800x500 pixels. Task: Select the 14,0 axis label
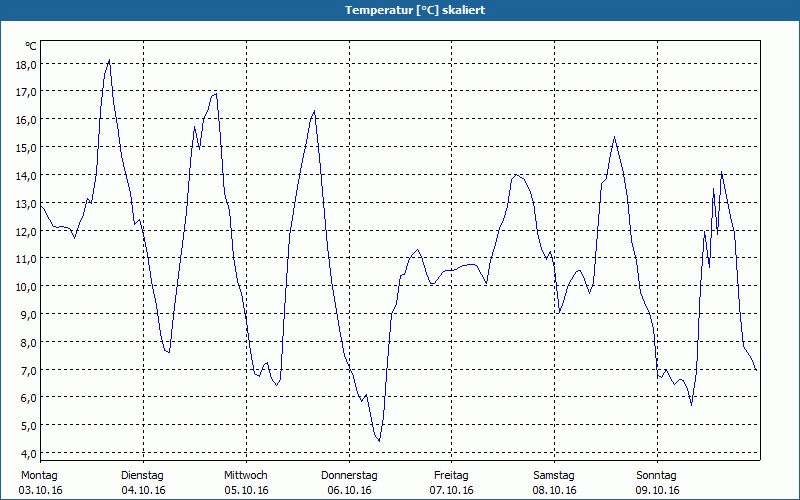(x=26, y=176)
